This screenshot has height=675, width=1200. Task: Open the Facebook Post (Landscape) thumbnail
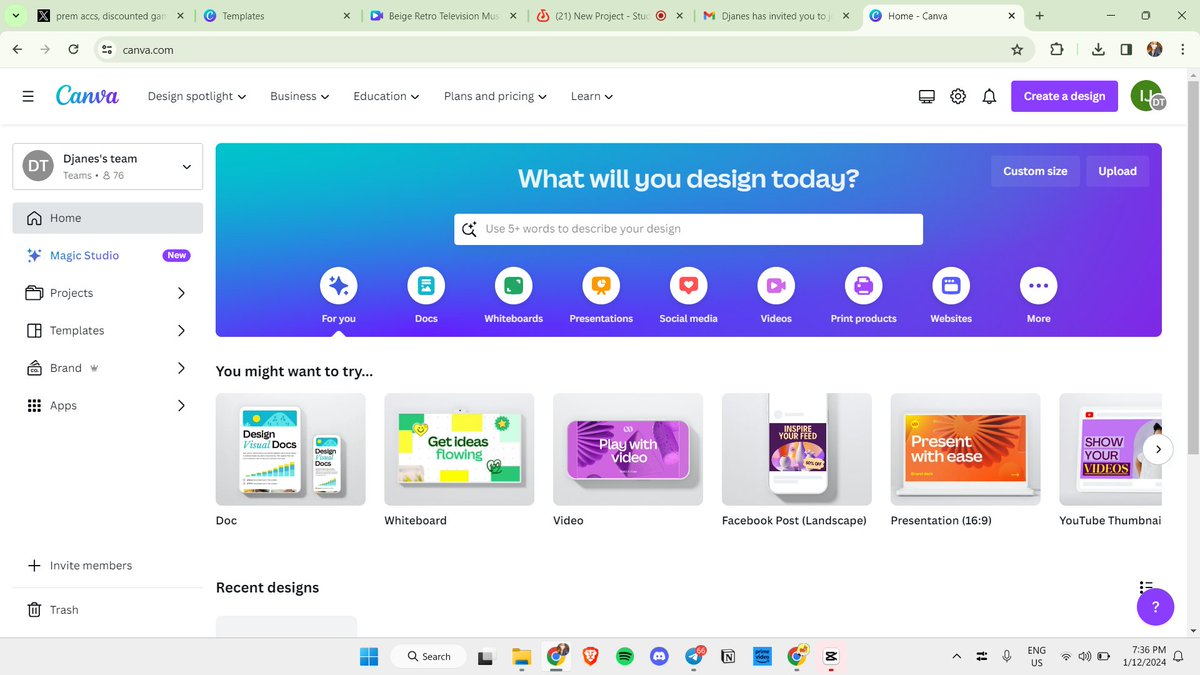point(797,449)
